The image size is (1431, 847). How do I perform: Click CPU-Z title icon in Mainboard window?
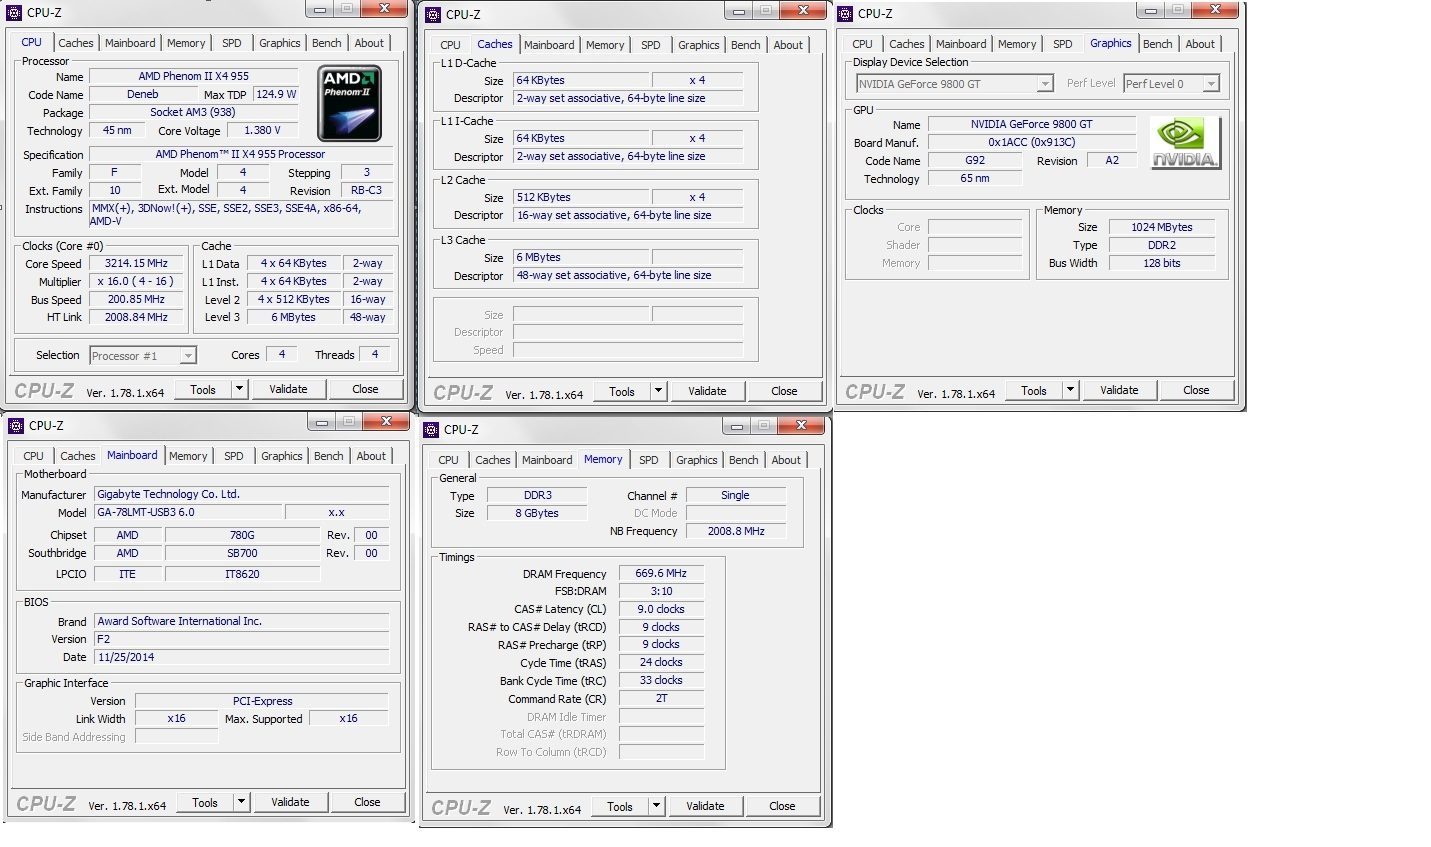(x=14, y=425)
